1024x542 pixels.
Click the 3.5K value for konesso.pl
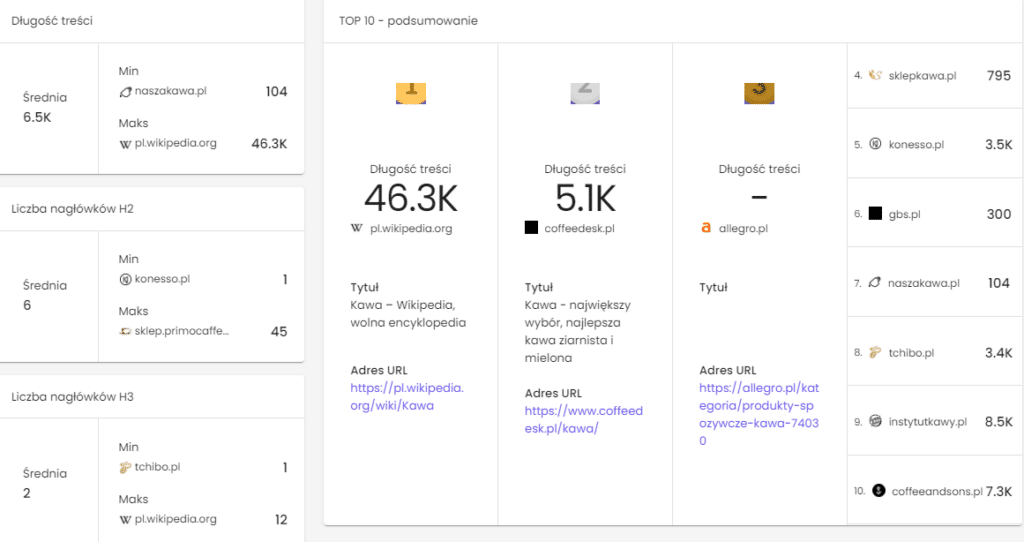point(999,144)
